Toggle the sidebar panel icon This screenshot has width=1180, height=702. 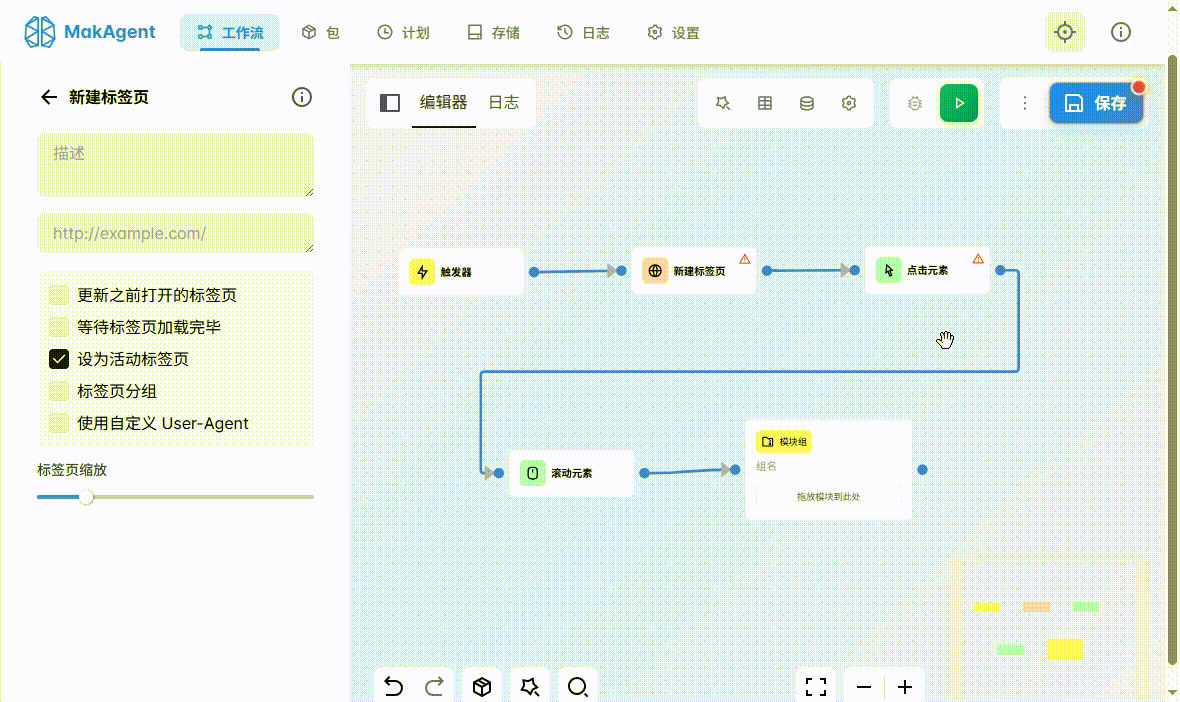[x=390, y=103]
